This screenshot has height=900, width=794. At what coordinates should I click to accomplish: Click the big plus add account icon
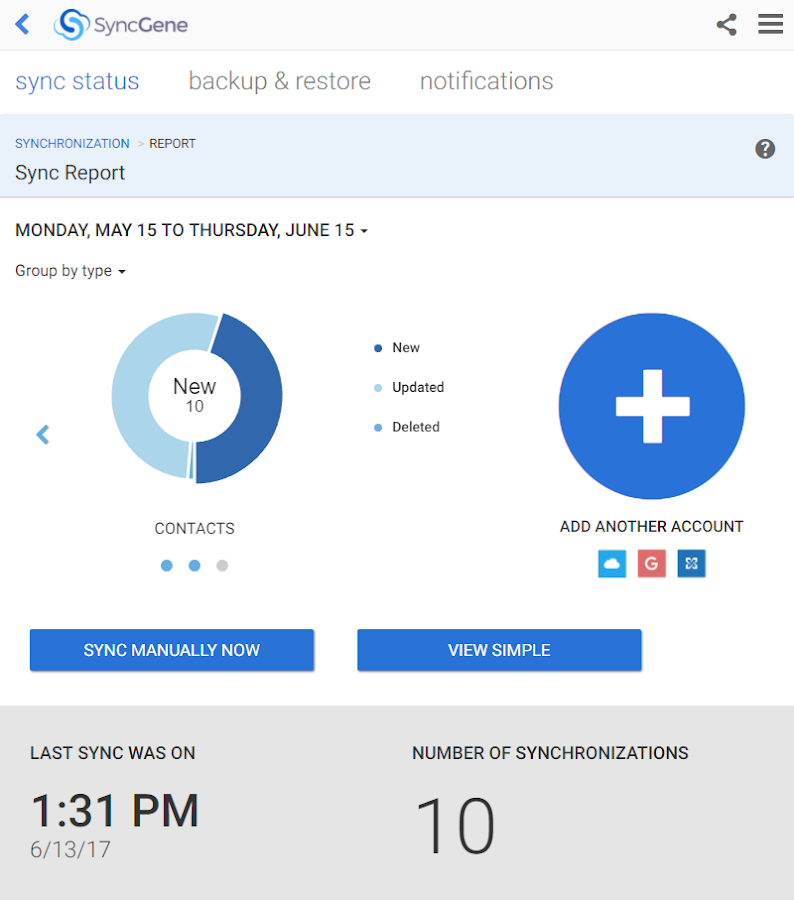tap(652, 406)
